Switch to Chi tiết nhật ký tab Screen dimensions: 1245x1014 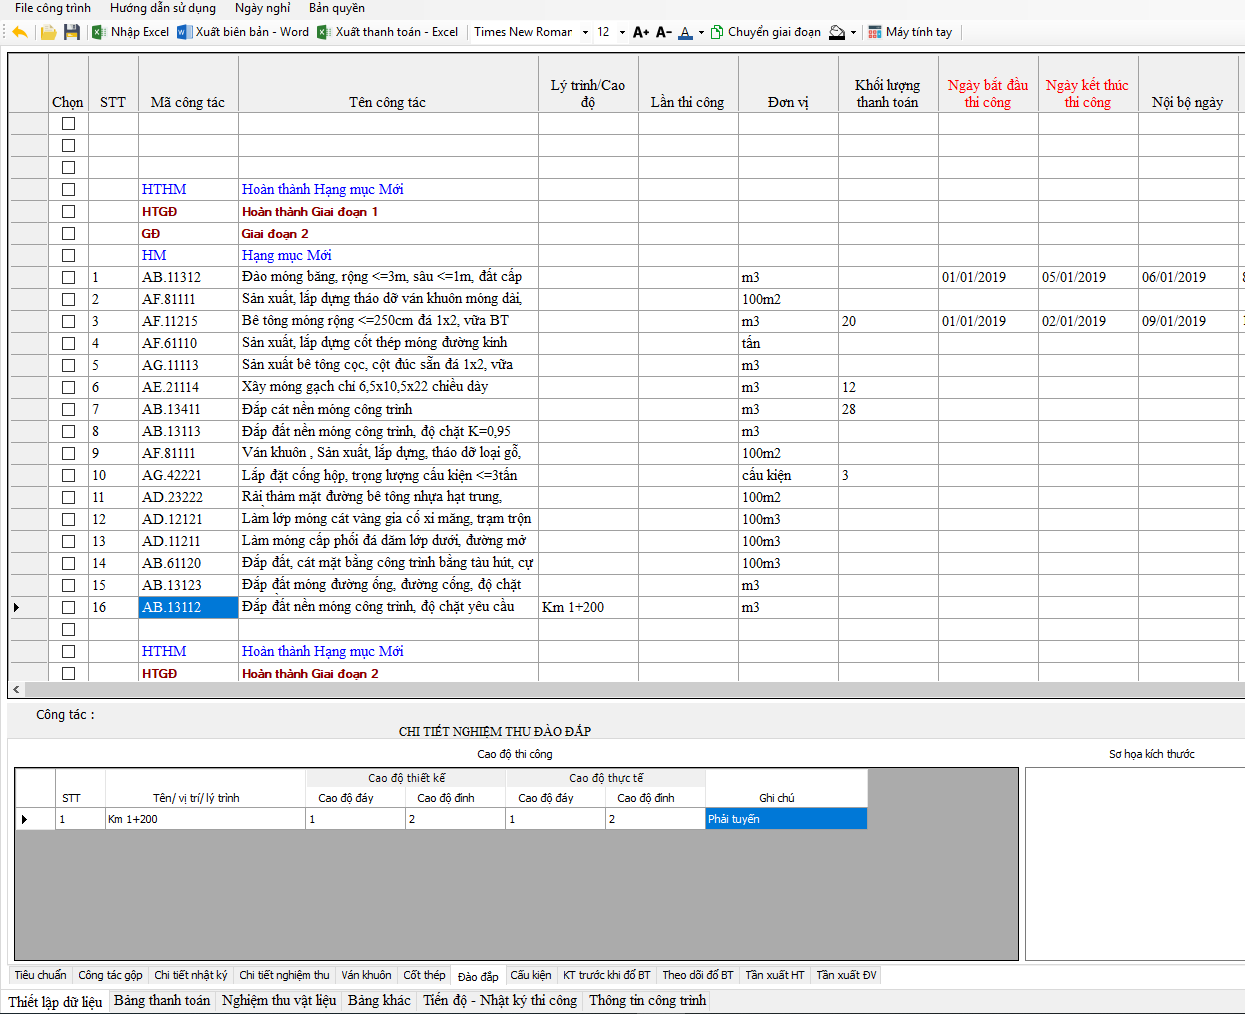(x=190, y=975)
